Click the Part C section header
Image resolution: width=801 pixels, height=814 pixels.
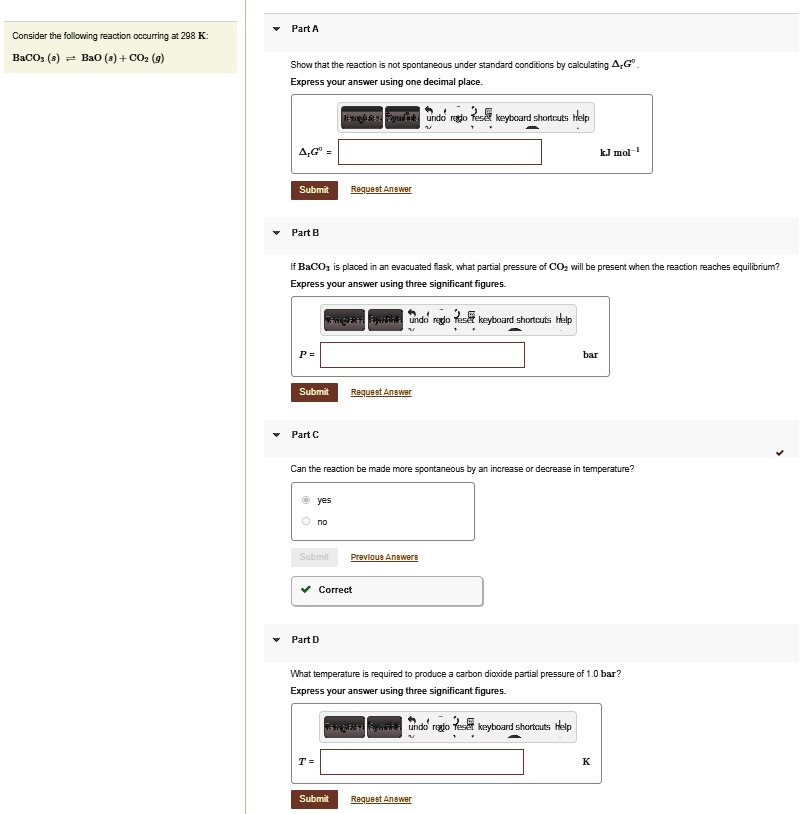pos(305,435)
